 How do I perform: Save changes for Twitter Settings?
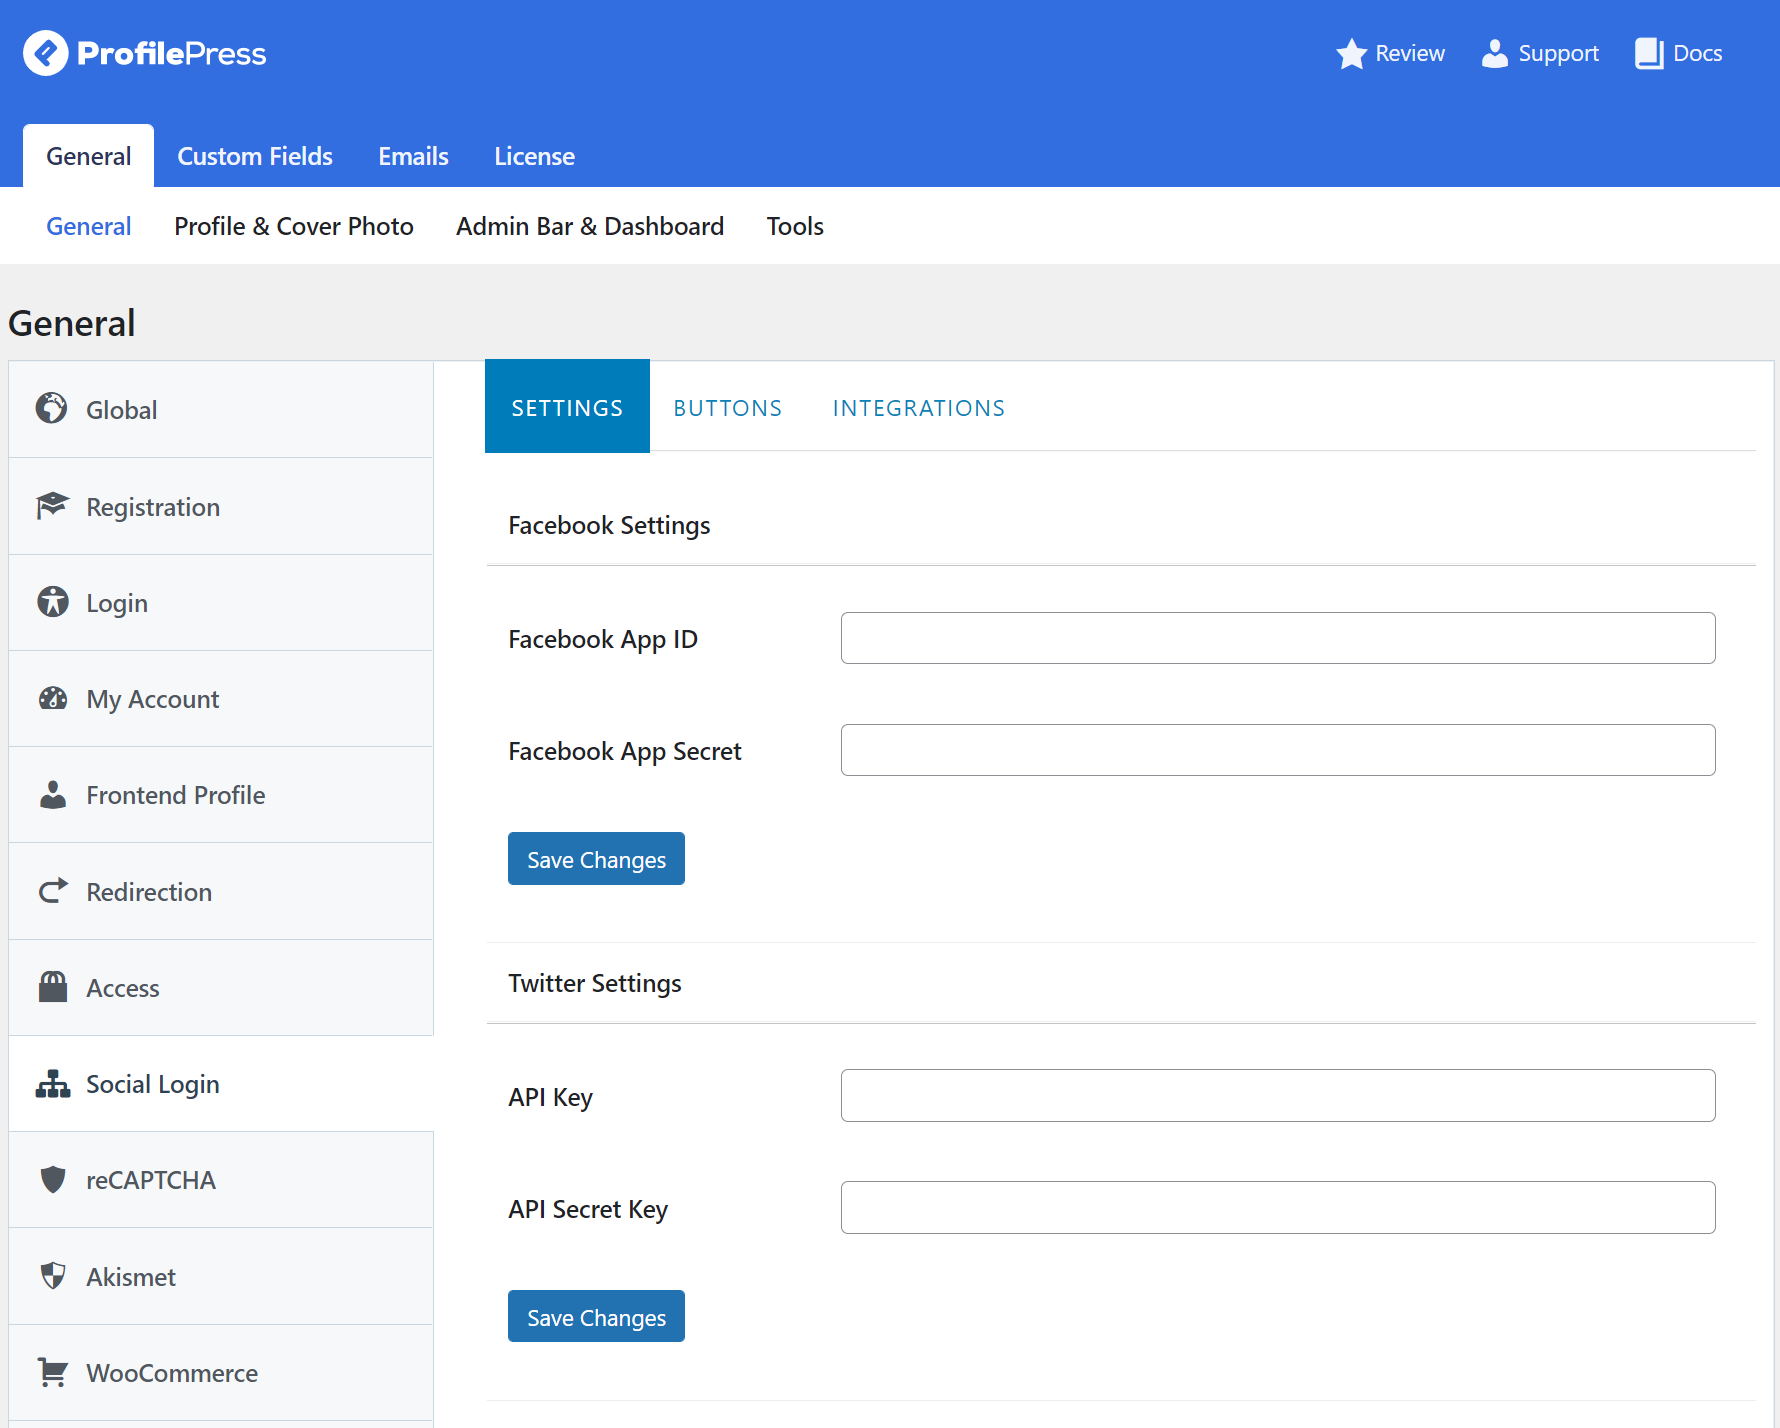click(x=596, y=1317)
